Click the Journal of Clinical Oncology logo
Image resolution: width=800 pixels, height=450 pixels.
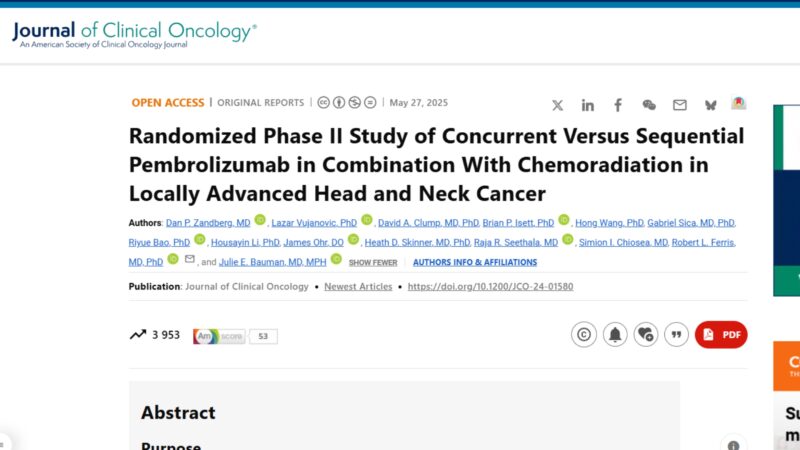click(x=135, y=34)
